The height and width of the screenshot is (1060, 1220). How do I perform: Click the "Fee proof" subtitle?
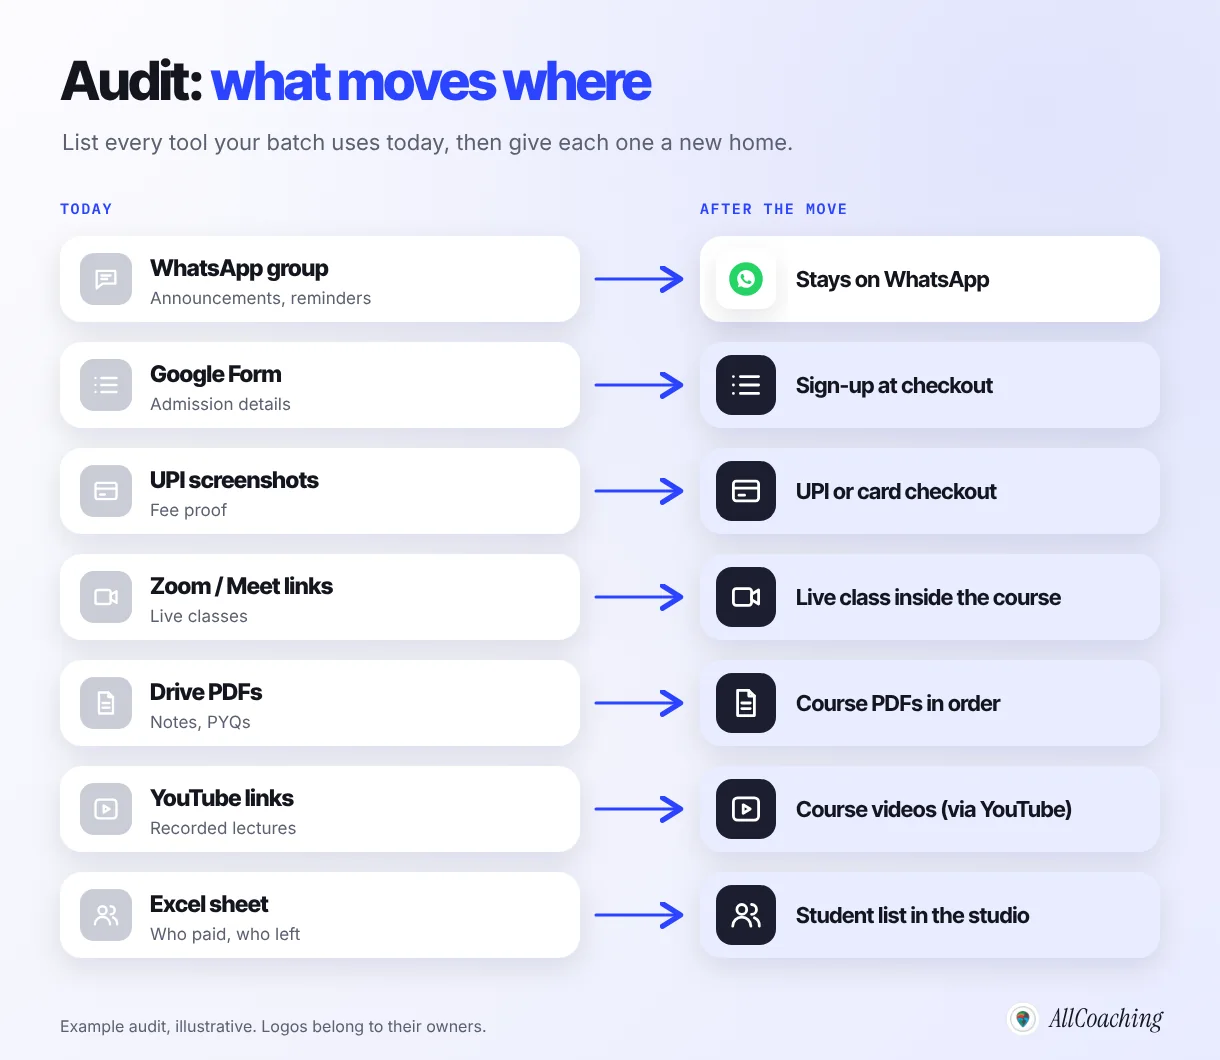[x=188, y=510]
